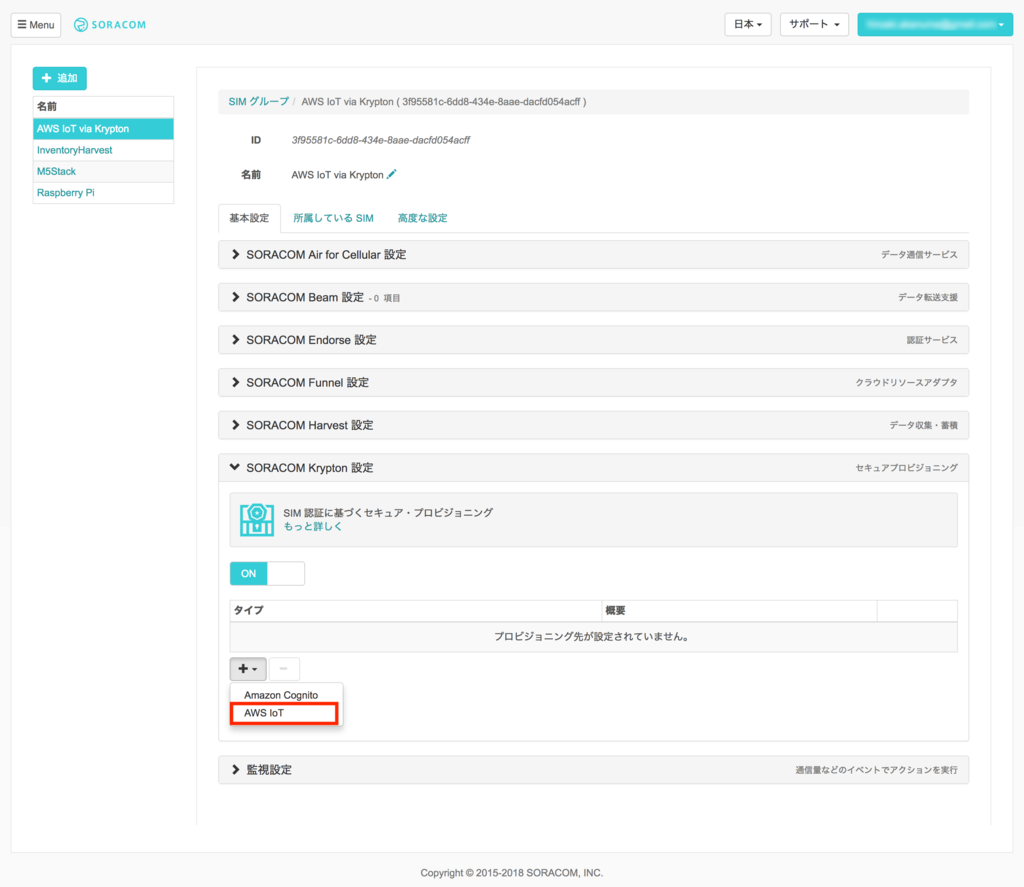Select AWS IoT via Krypton group
This screenshot has height=887, width=1024.
(103, 129)
